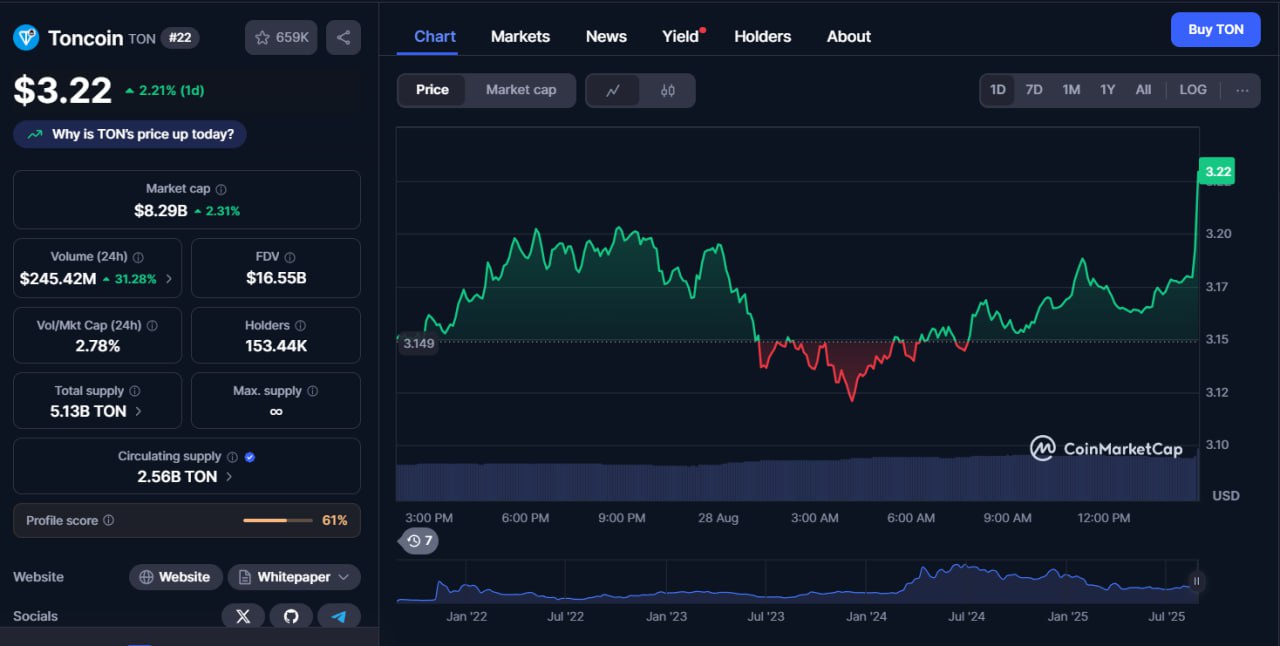The height and width of the screenshot is (646, 1280).
Task: Set chart range to 1D
Action: coord(998,90)
